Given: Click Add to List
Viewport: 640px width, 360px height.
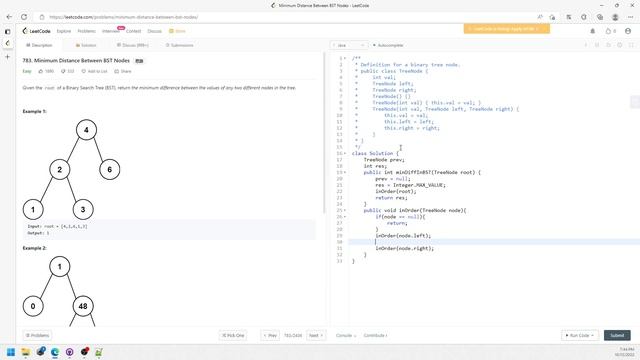Looking at the screenshot, I should pos(94,71).
